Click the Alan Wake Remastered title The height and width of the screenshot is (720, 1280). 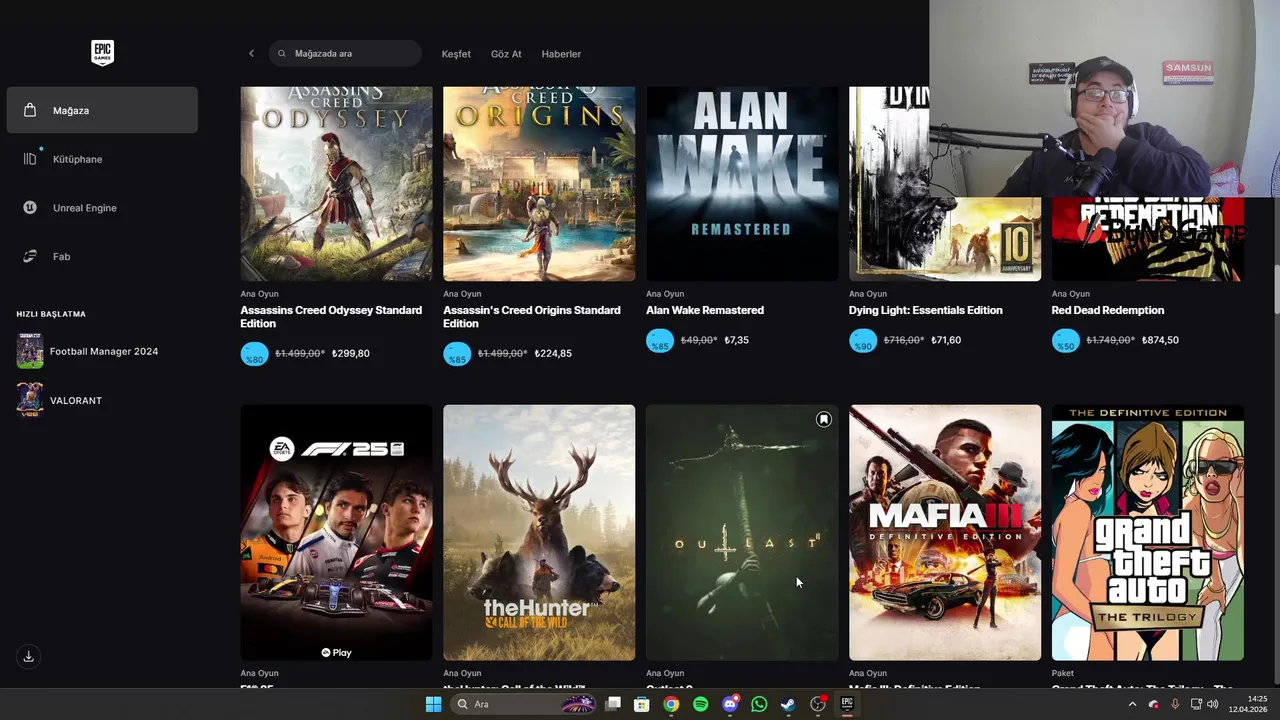click(x=705, y=310)
